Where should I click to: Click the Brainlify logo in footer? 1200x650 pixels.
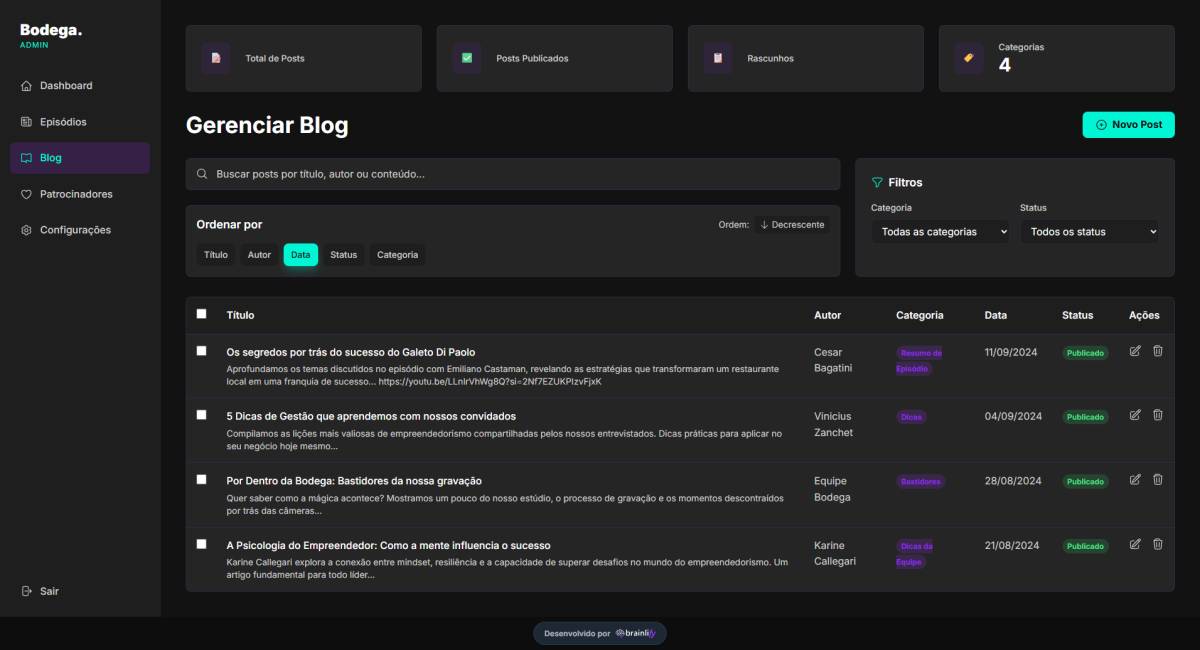[635, 633]
